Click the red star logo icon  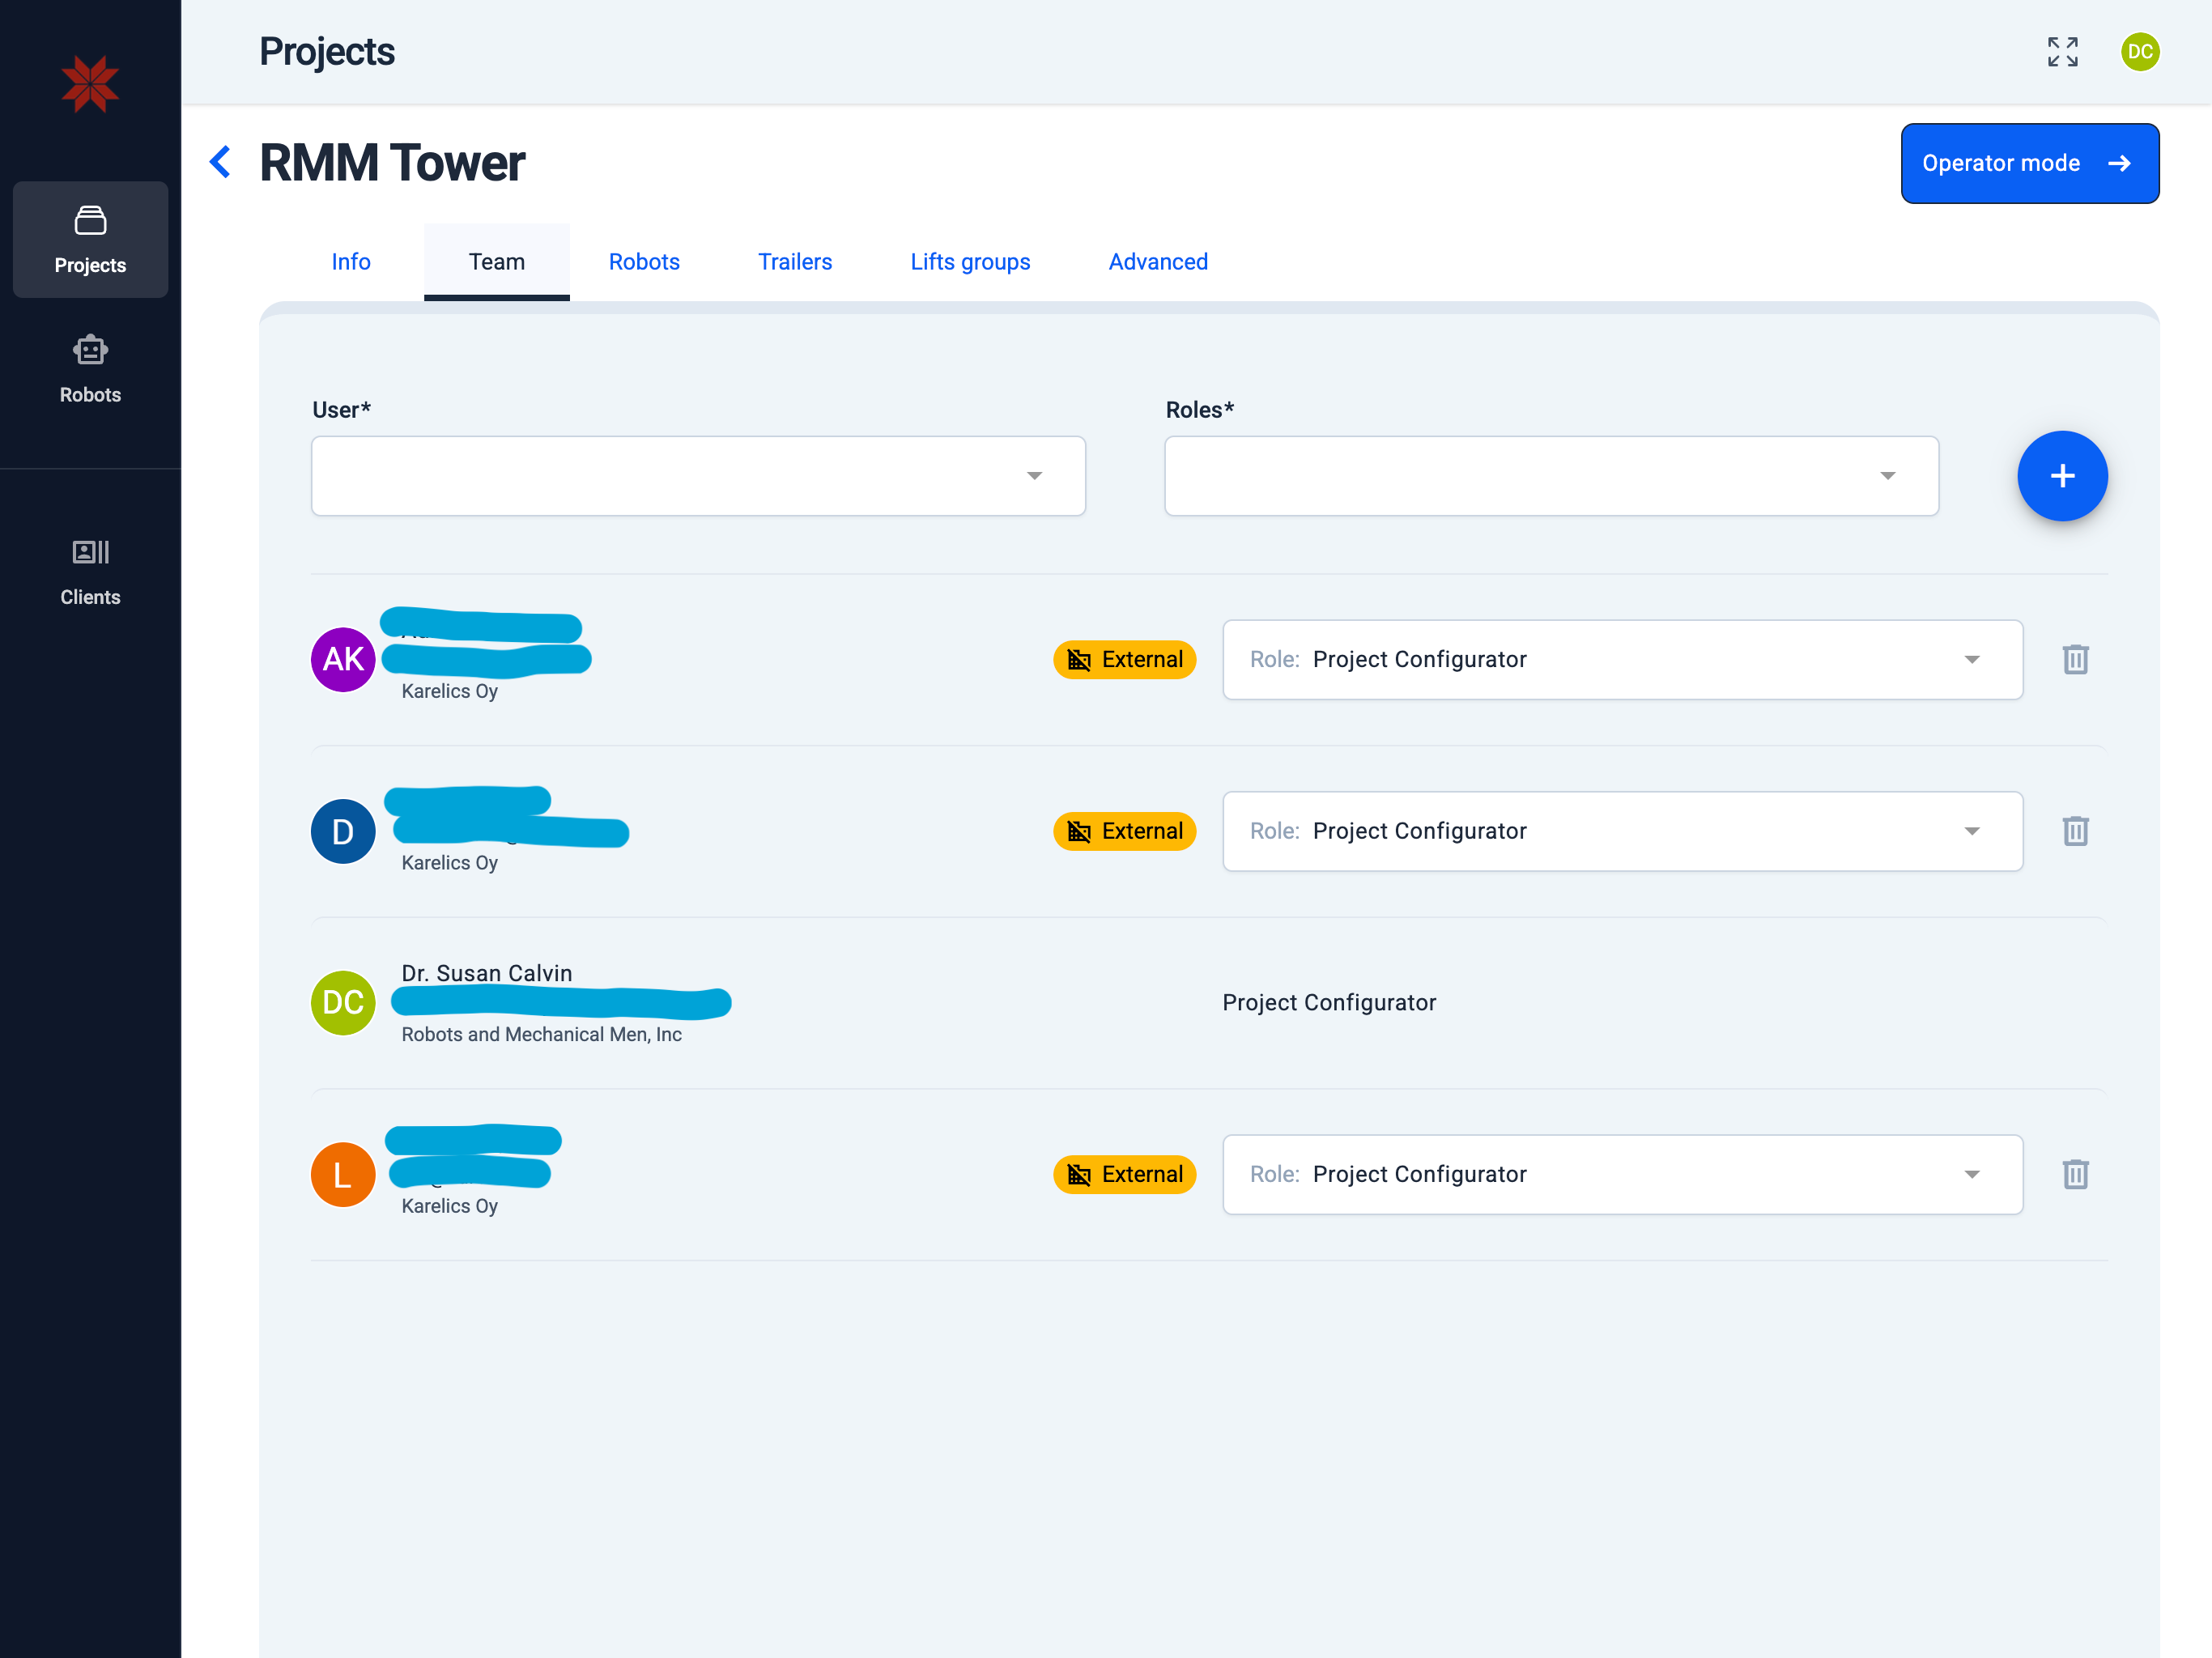90,84
